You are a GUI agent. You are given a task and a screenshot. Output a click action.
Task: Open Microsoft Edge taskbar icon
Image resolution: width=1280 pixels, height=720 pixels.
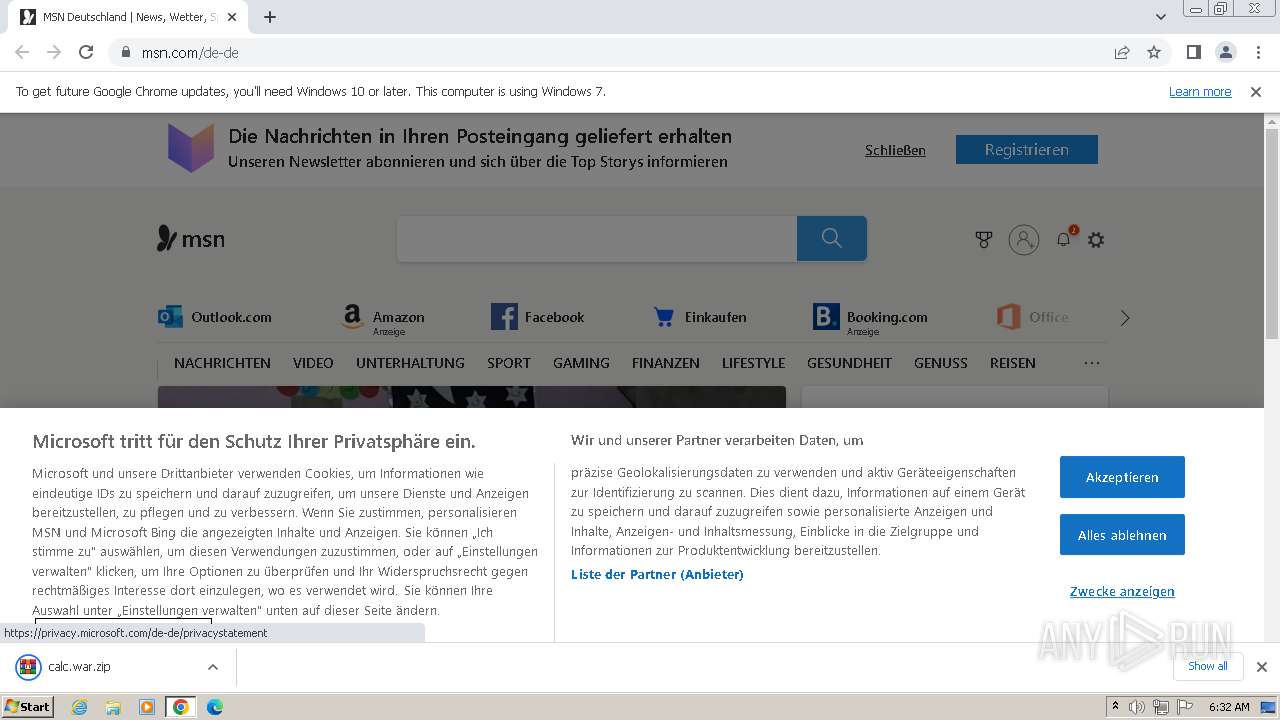click(215, 707)
